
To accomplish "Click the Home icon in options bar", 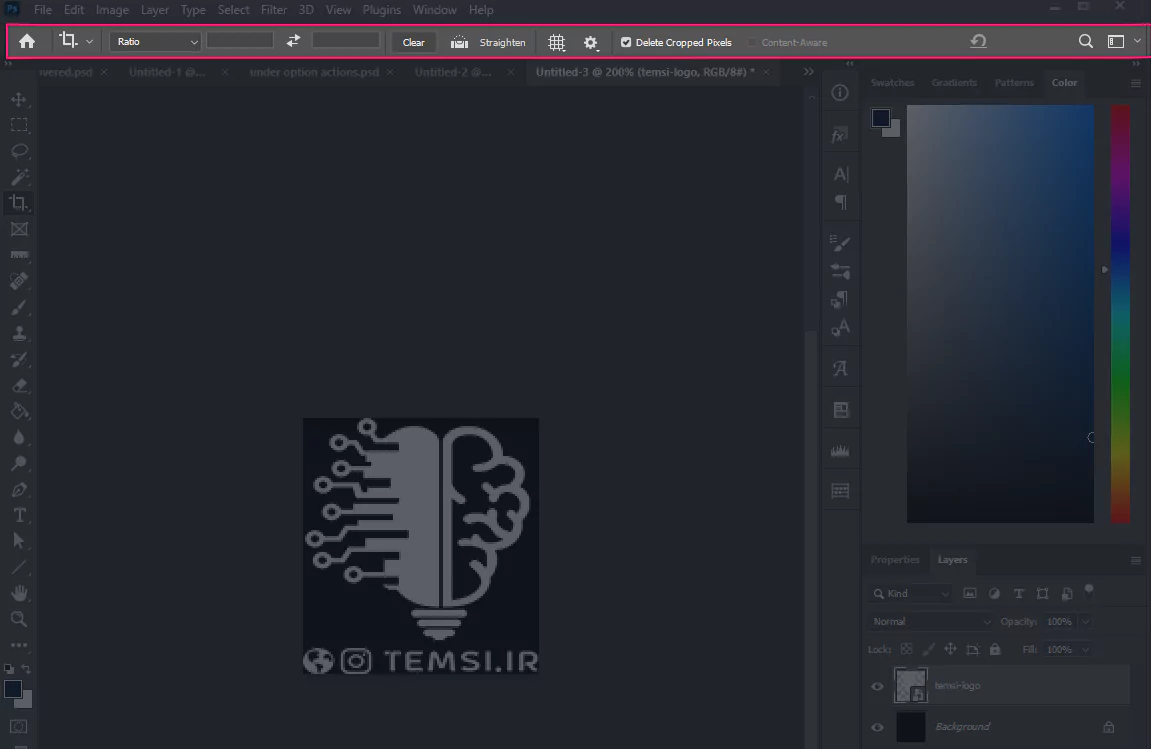I will pos(27,42).
